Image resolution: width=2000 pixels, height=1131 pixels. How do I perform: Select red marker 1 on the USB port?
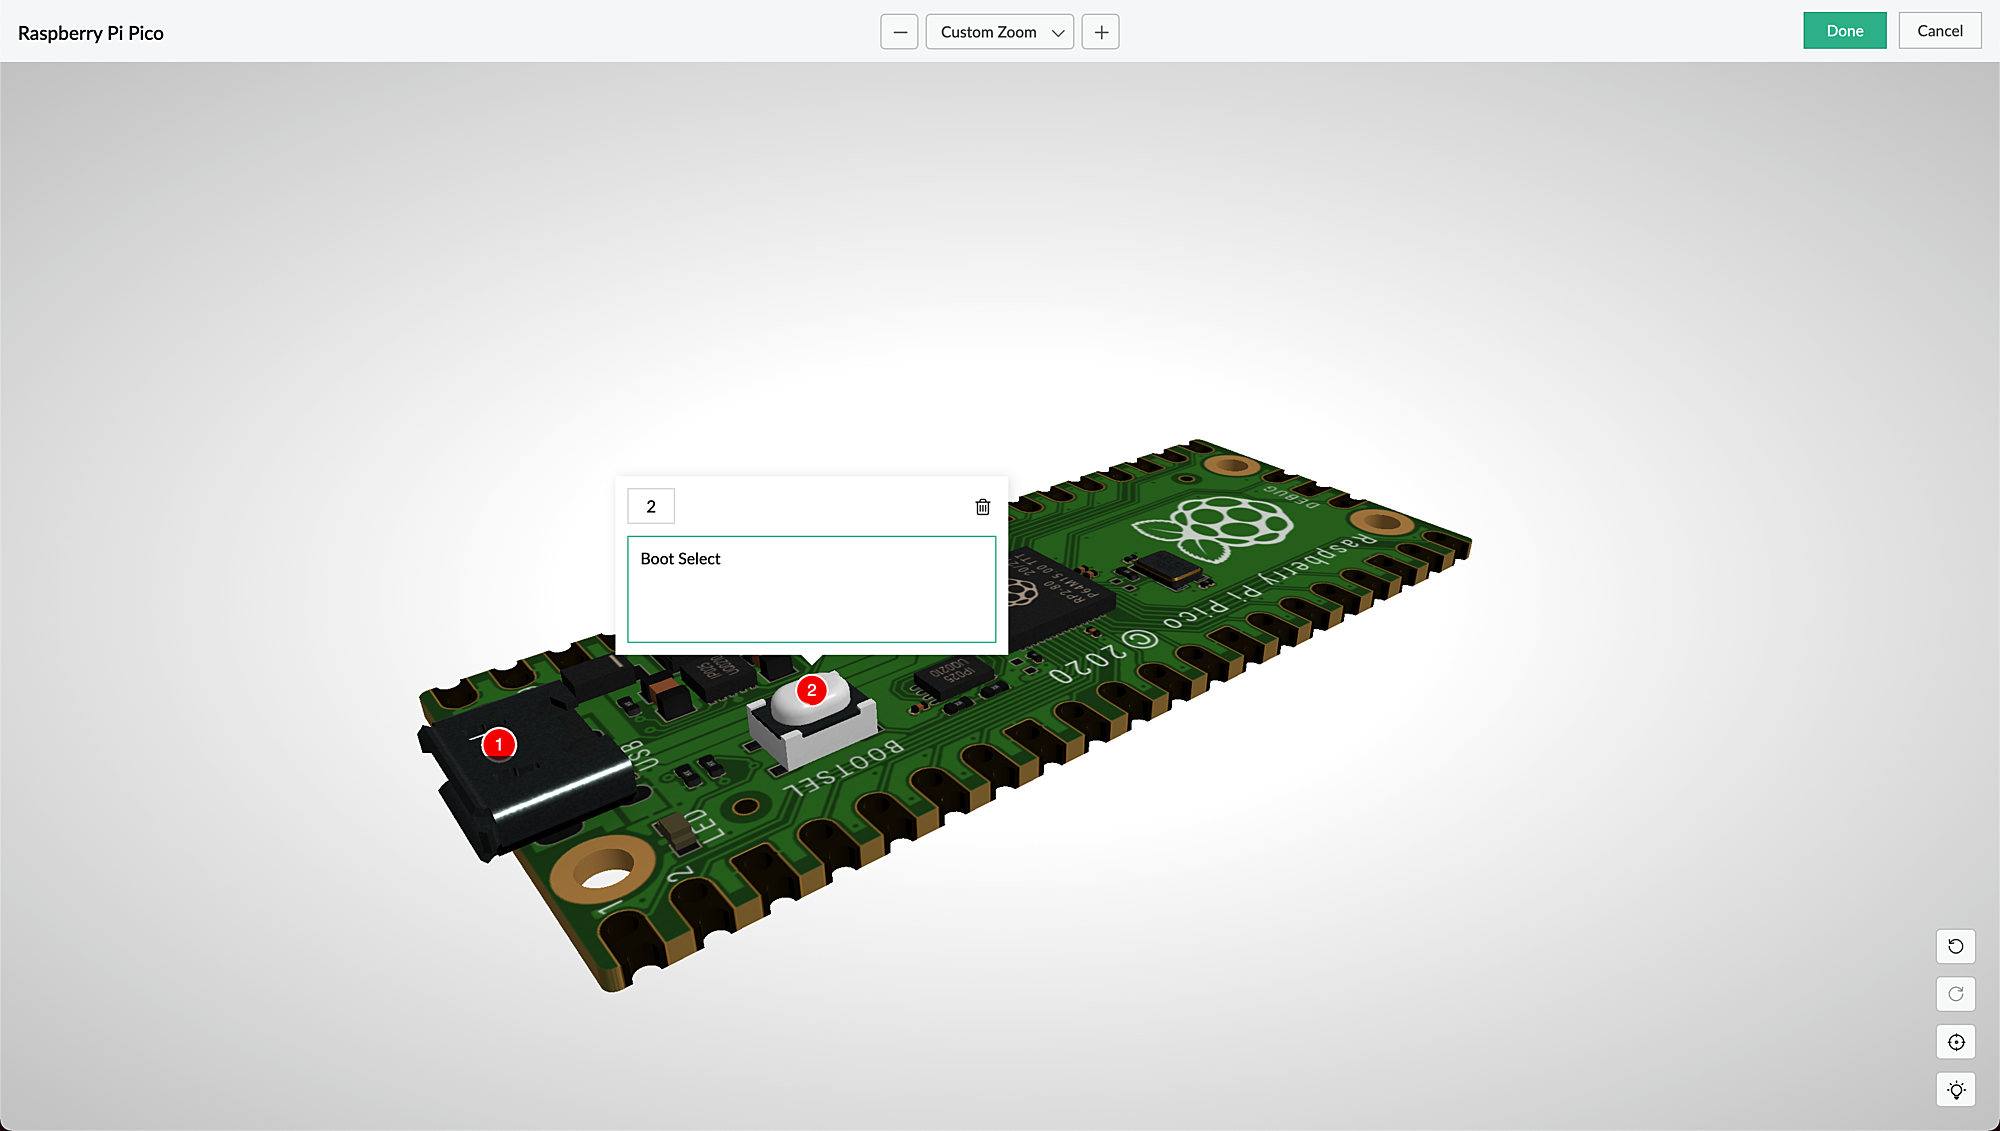pyautogui.click(x=499, y=744)
